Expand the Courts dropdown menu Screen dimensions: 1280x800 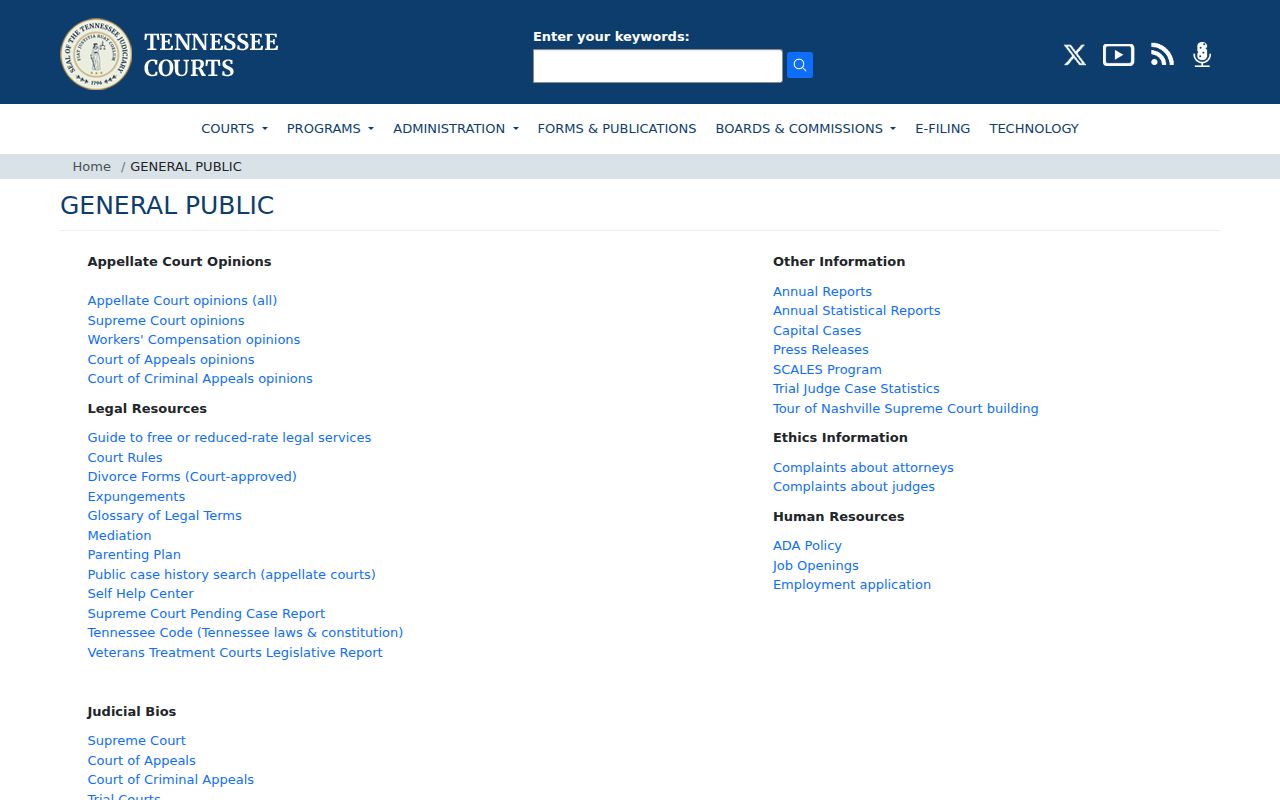[234, 128]
